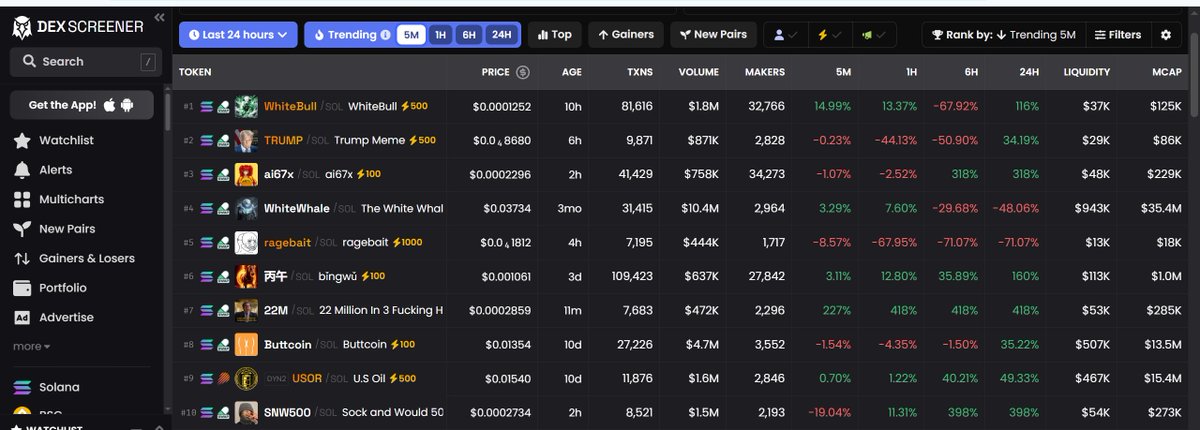
Task: Select the 1H trending timeframe
Action: tap(440, 35)
